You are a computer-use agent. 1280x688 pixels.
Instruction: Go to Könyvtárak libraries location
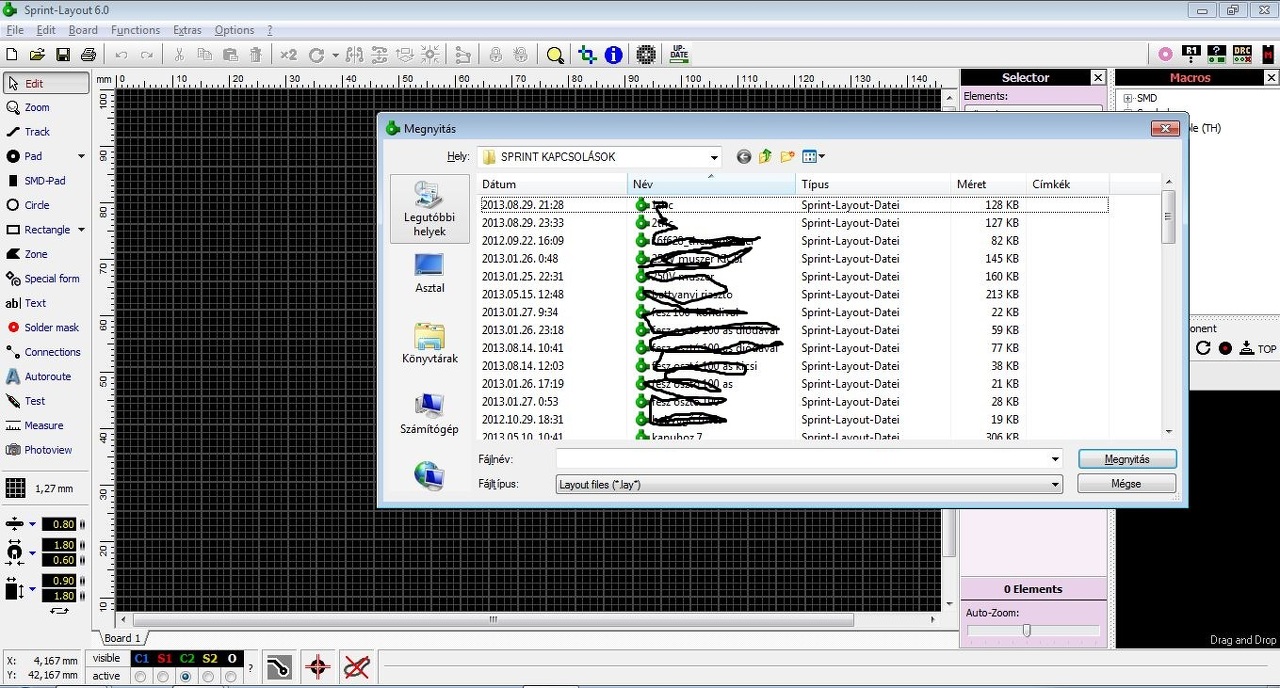(430, 344)
